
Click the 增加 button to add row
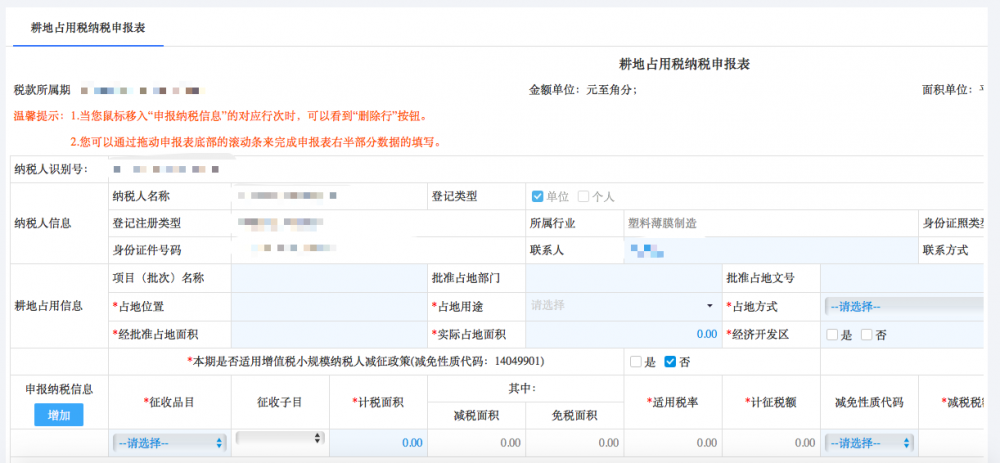click(x=59, y=415)
